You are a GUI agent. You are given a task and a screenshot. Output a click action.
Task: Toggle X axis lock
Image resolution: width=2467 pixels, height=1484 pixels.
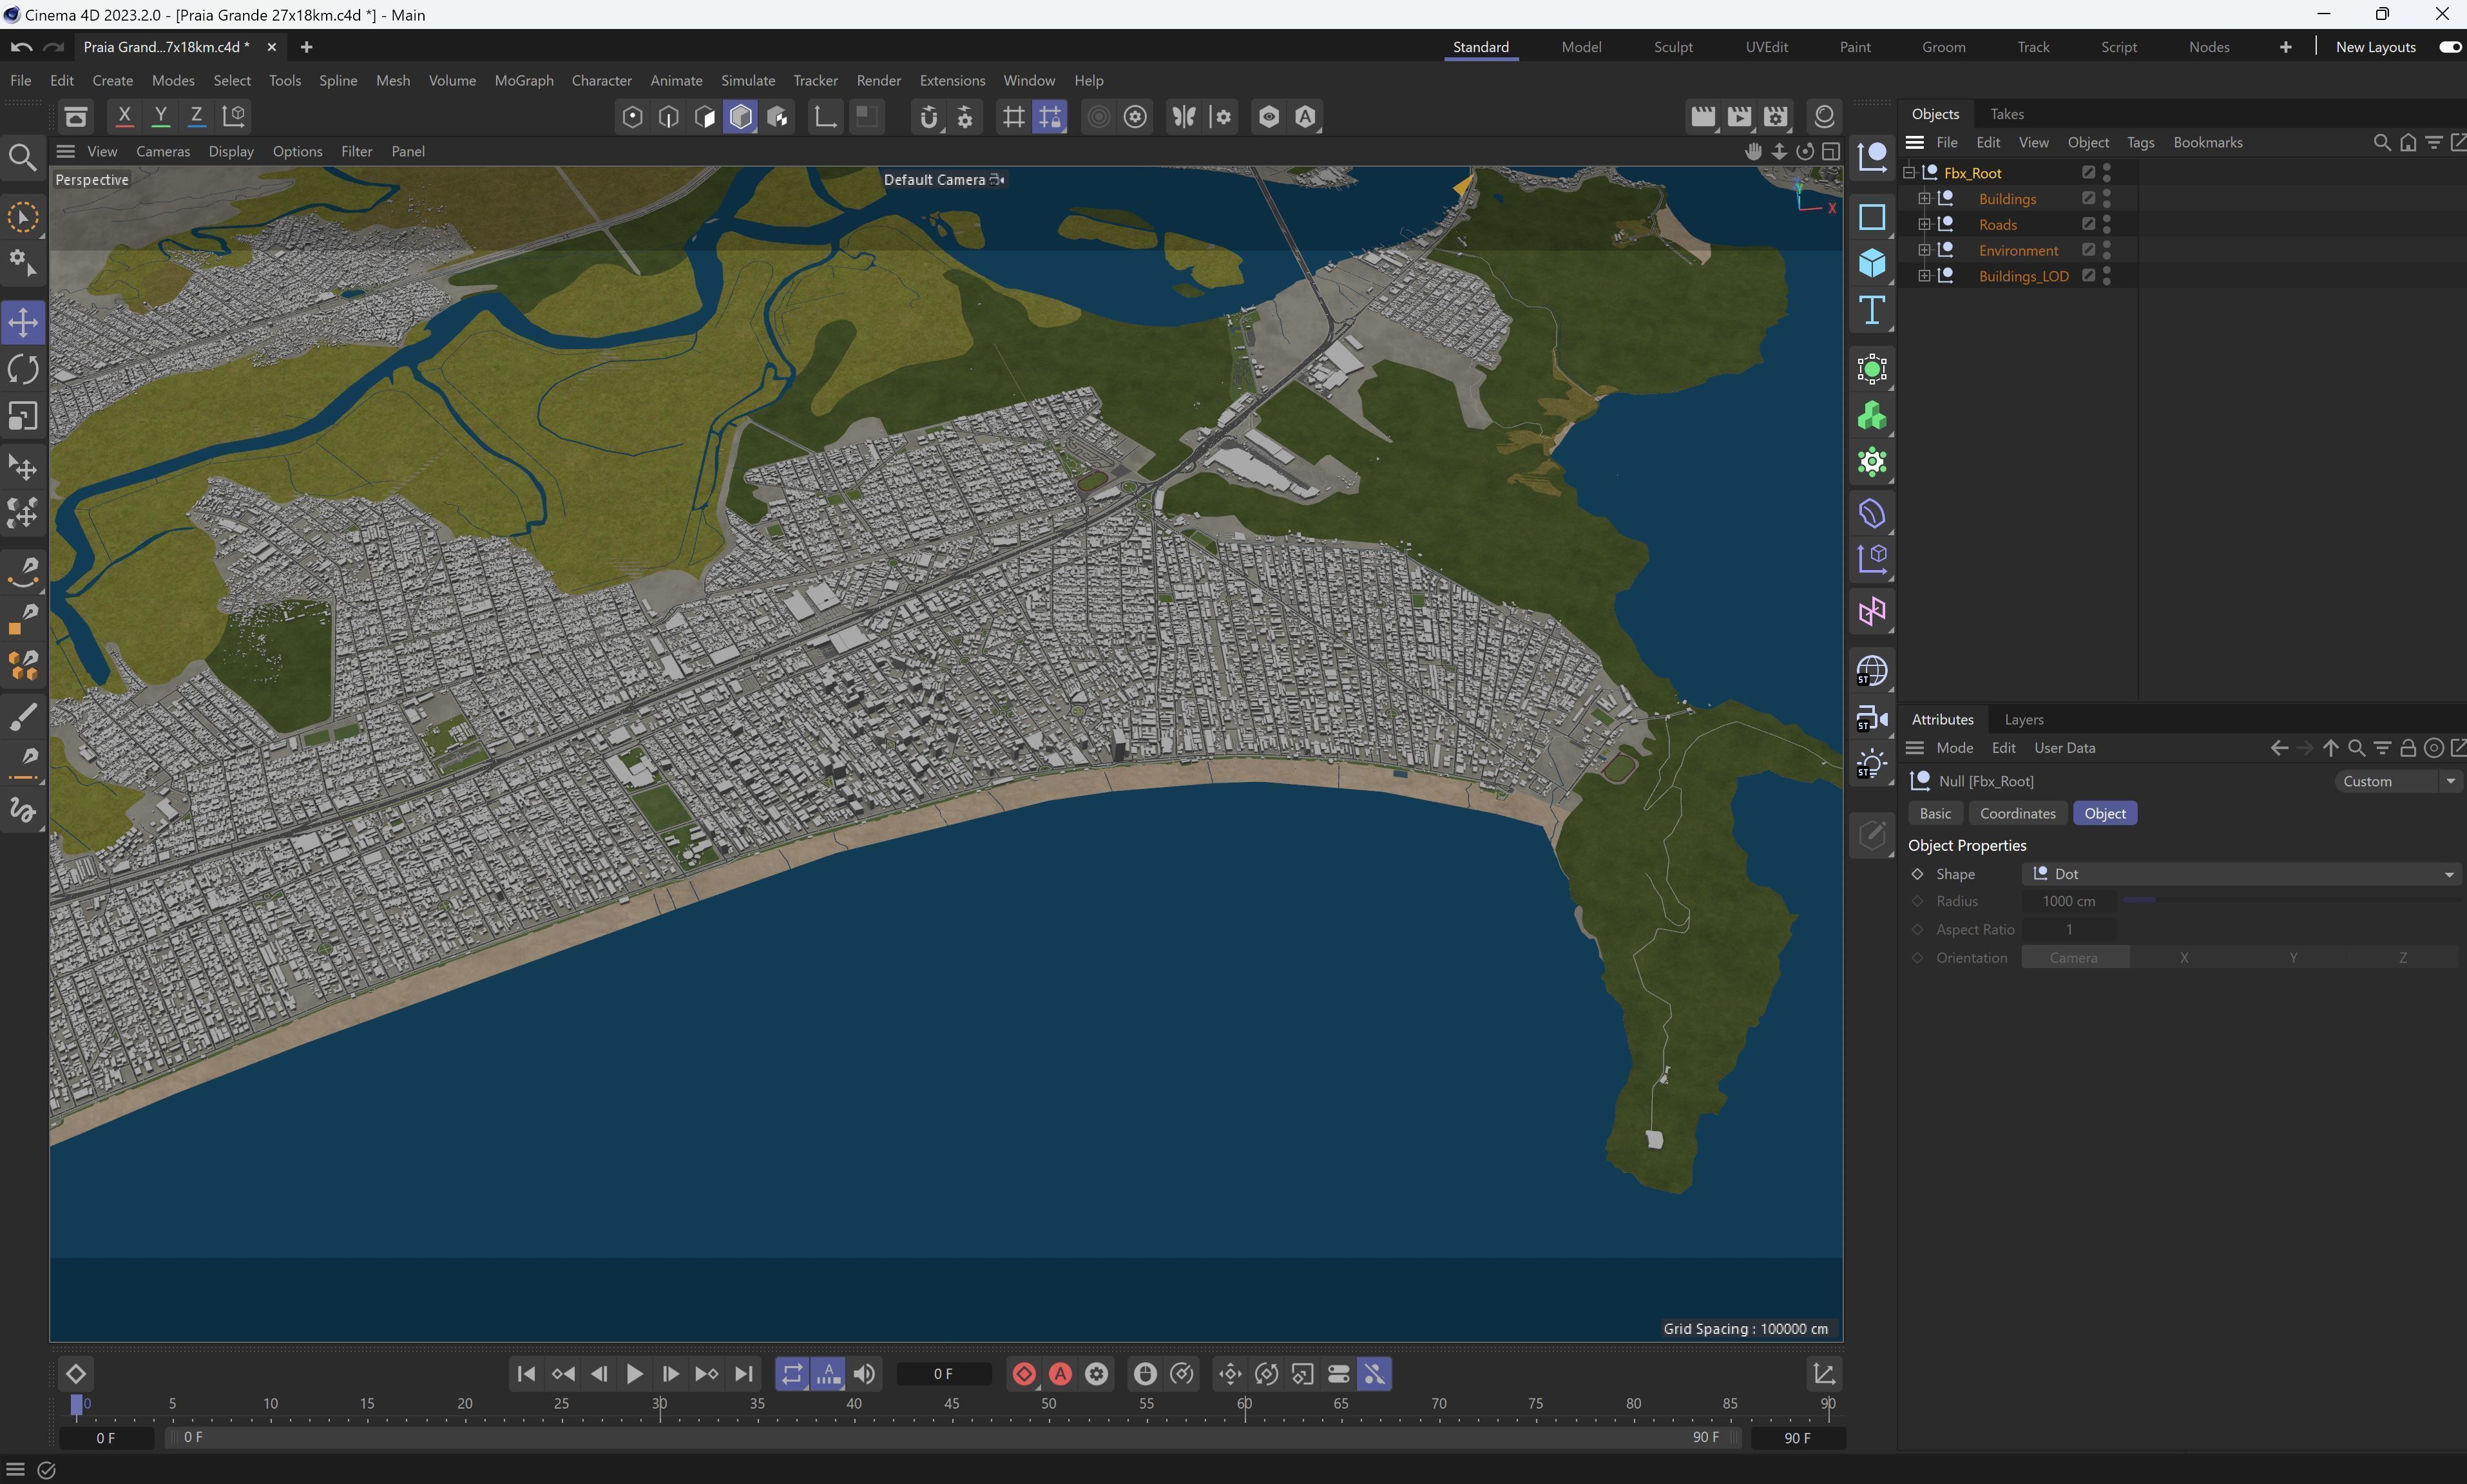point(124,116)
